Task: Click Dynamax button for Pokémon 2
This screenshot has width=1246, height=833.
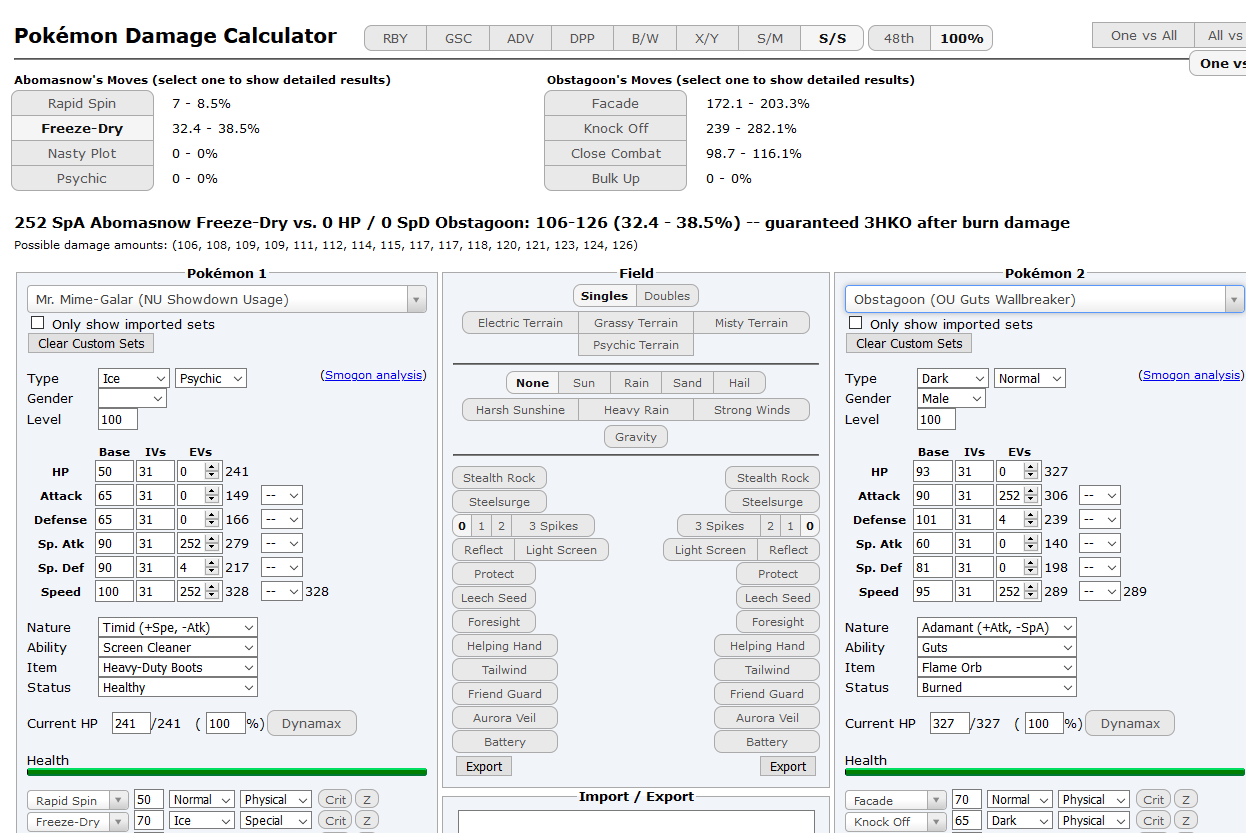Action: click(1130, 724)
